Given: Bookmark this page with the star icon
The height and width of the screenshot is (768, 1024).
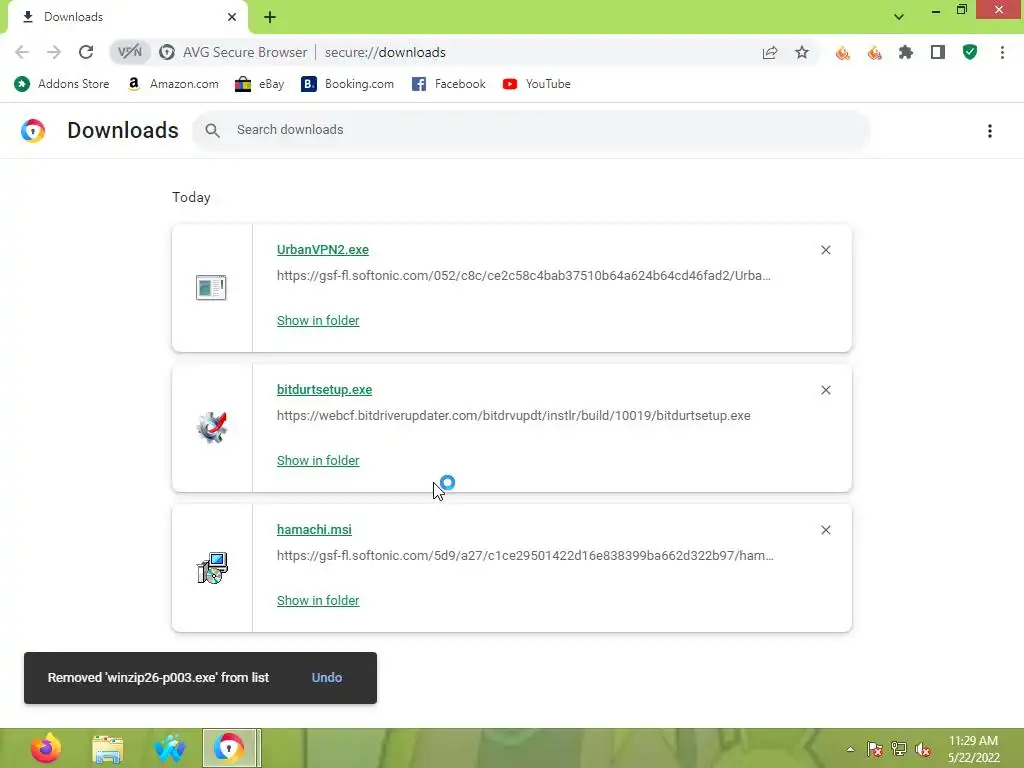Looking at the screenshot, I should tap(802, 52).
